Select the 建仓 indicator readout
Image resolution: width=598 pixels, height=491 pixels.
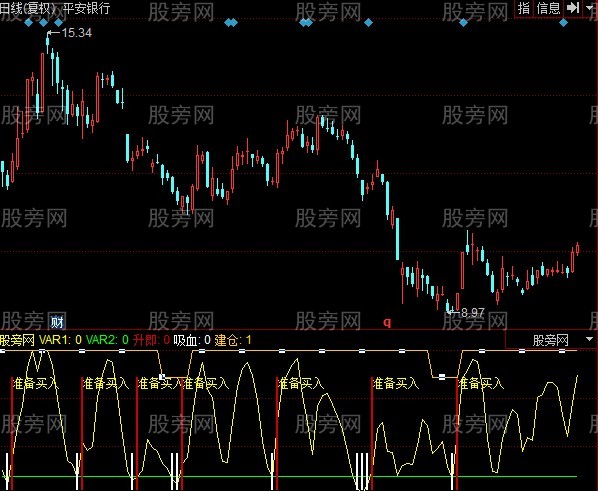click(x=233, y=340)
